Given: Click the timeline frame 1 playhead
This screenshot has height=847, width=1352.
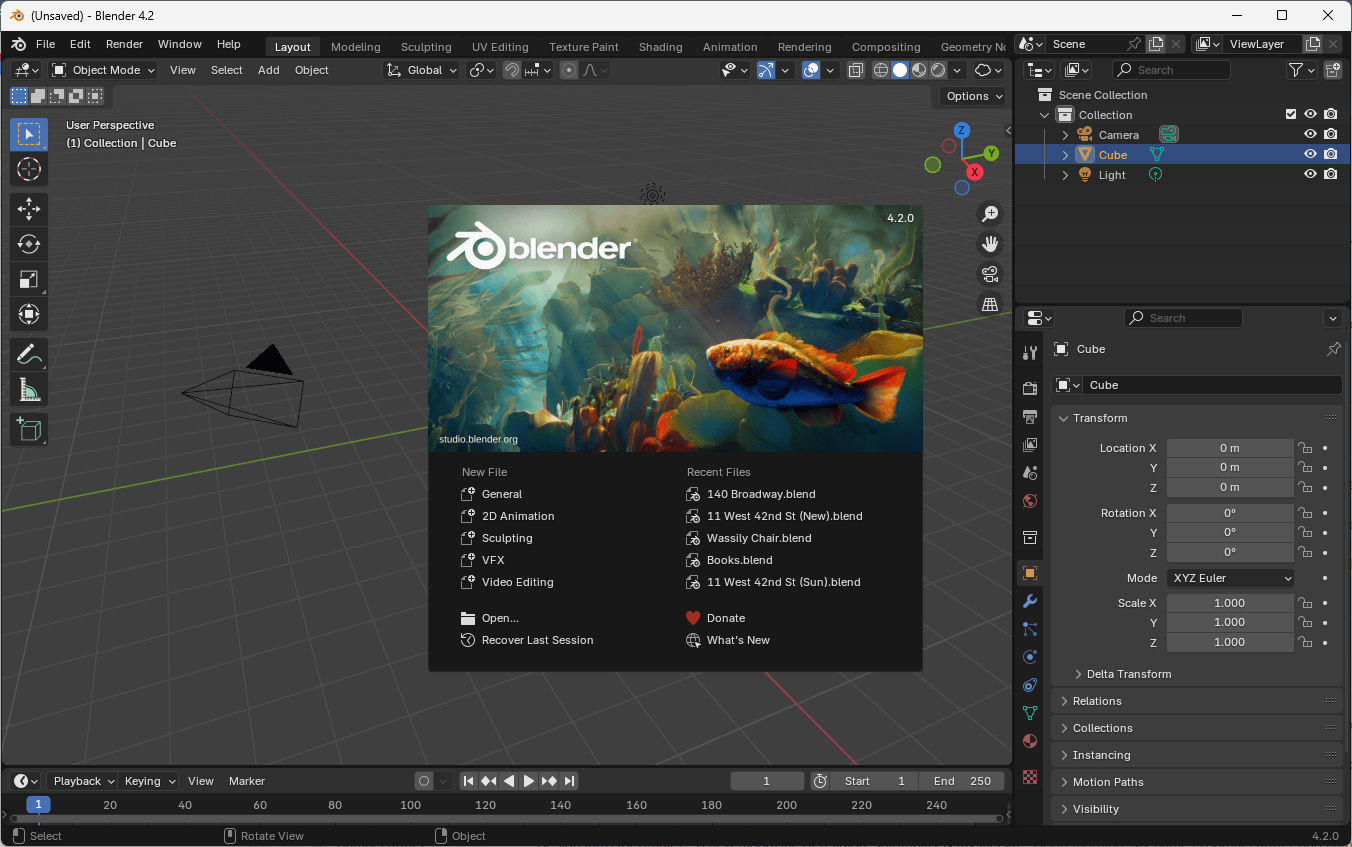Looking at the screenshot, I should tap(38, 805).
